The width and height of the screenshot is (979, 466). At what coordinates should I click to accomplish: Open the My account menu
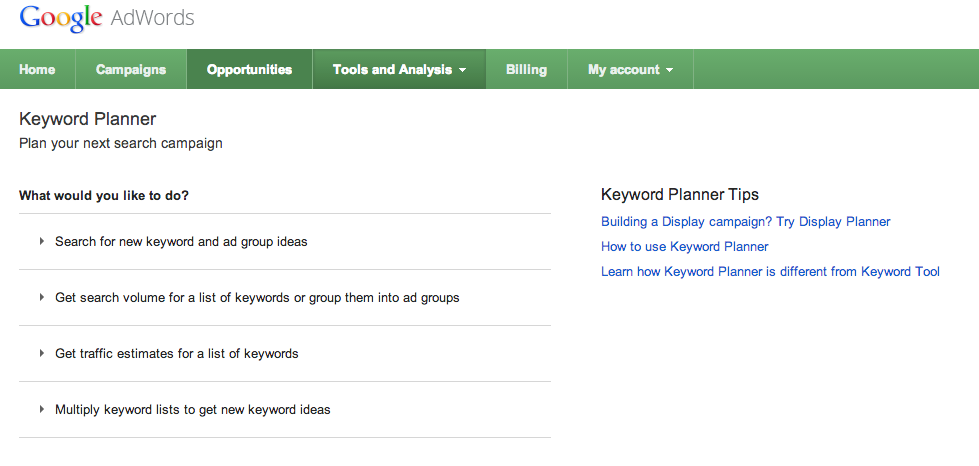(x=623, y=70)
